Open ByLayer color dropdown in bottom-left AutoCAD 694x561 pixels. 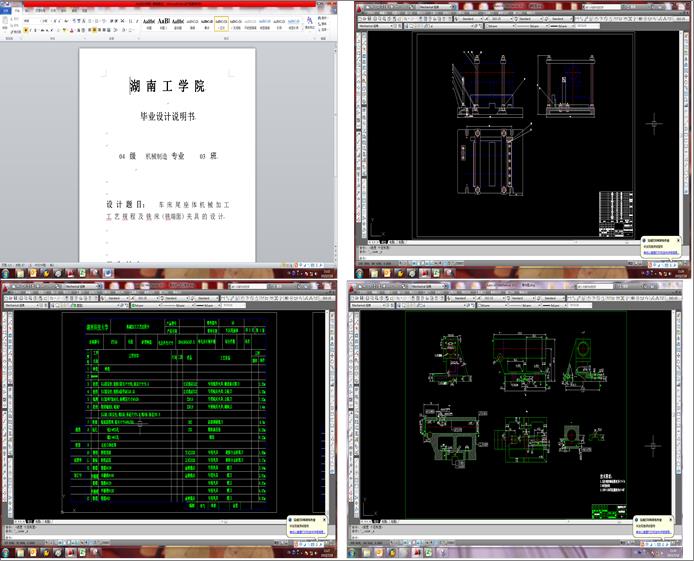(146, 305)
